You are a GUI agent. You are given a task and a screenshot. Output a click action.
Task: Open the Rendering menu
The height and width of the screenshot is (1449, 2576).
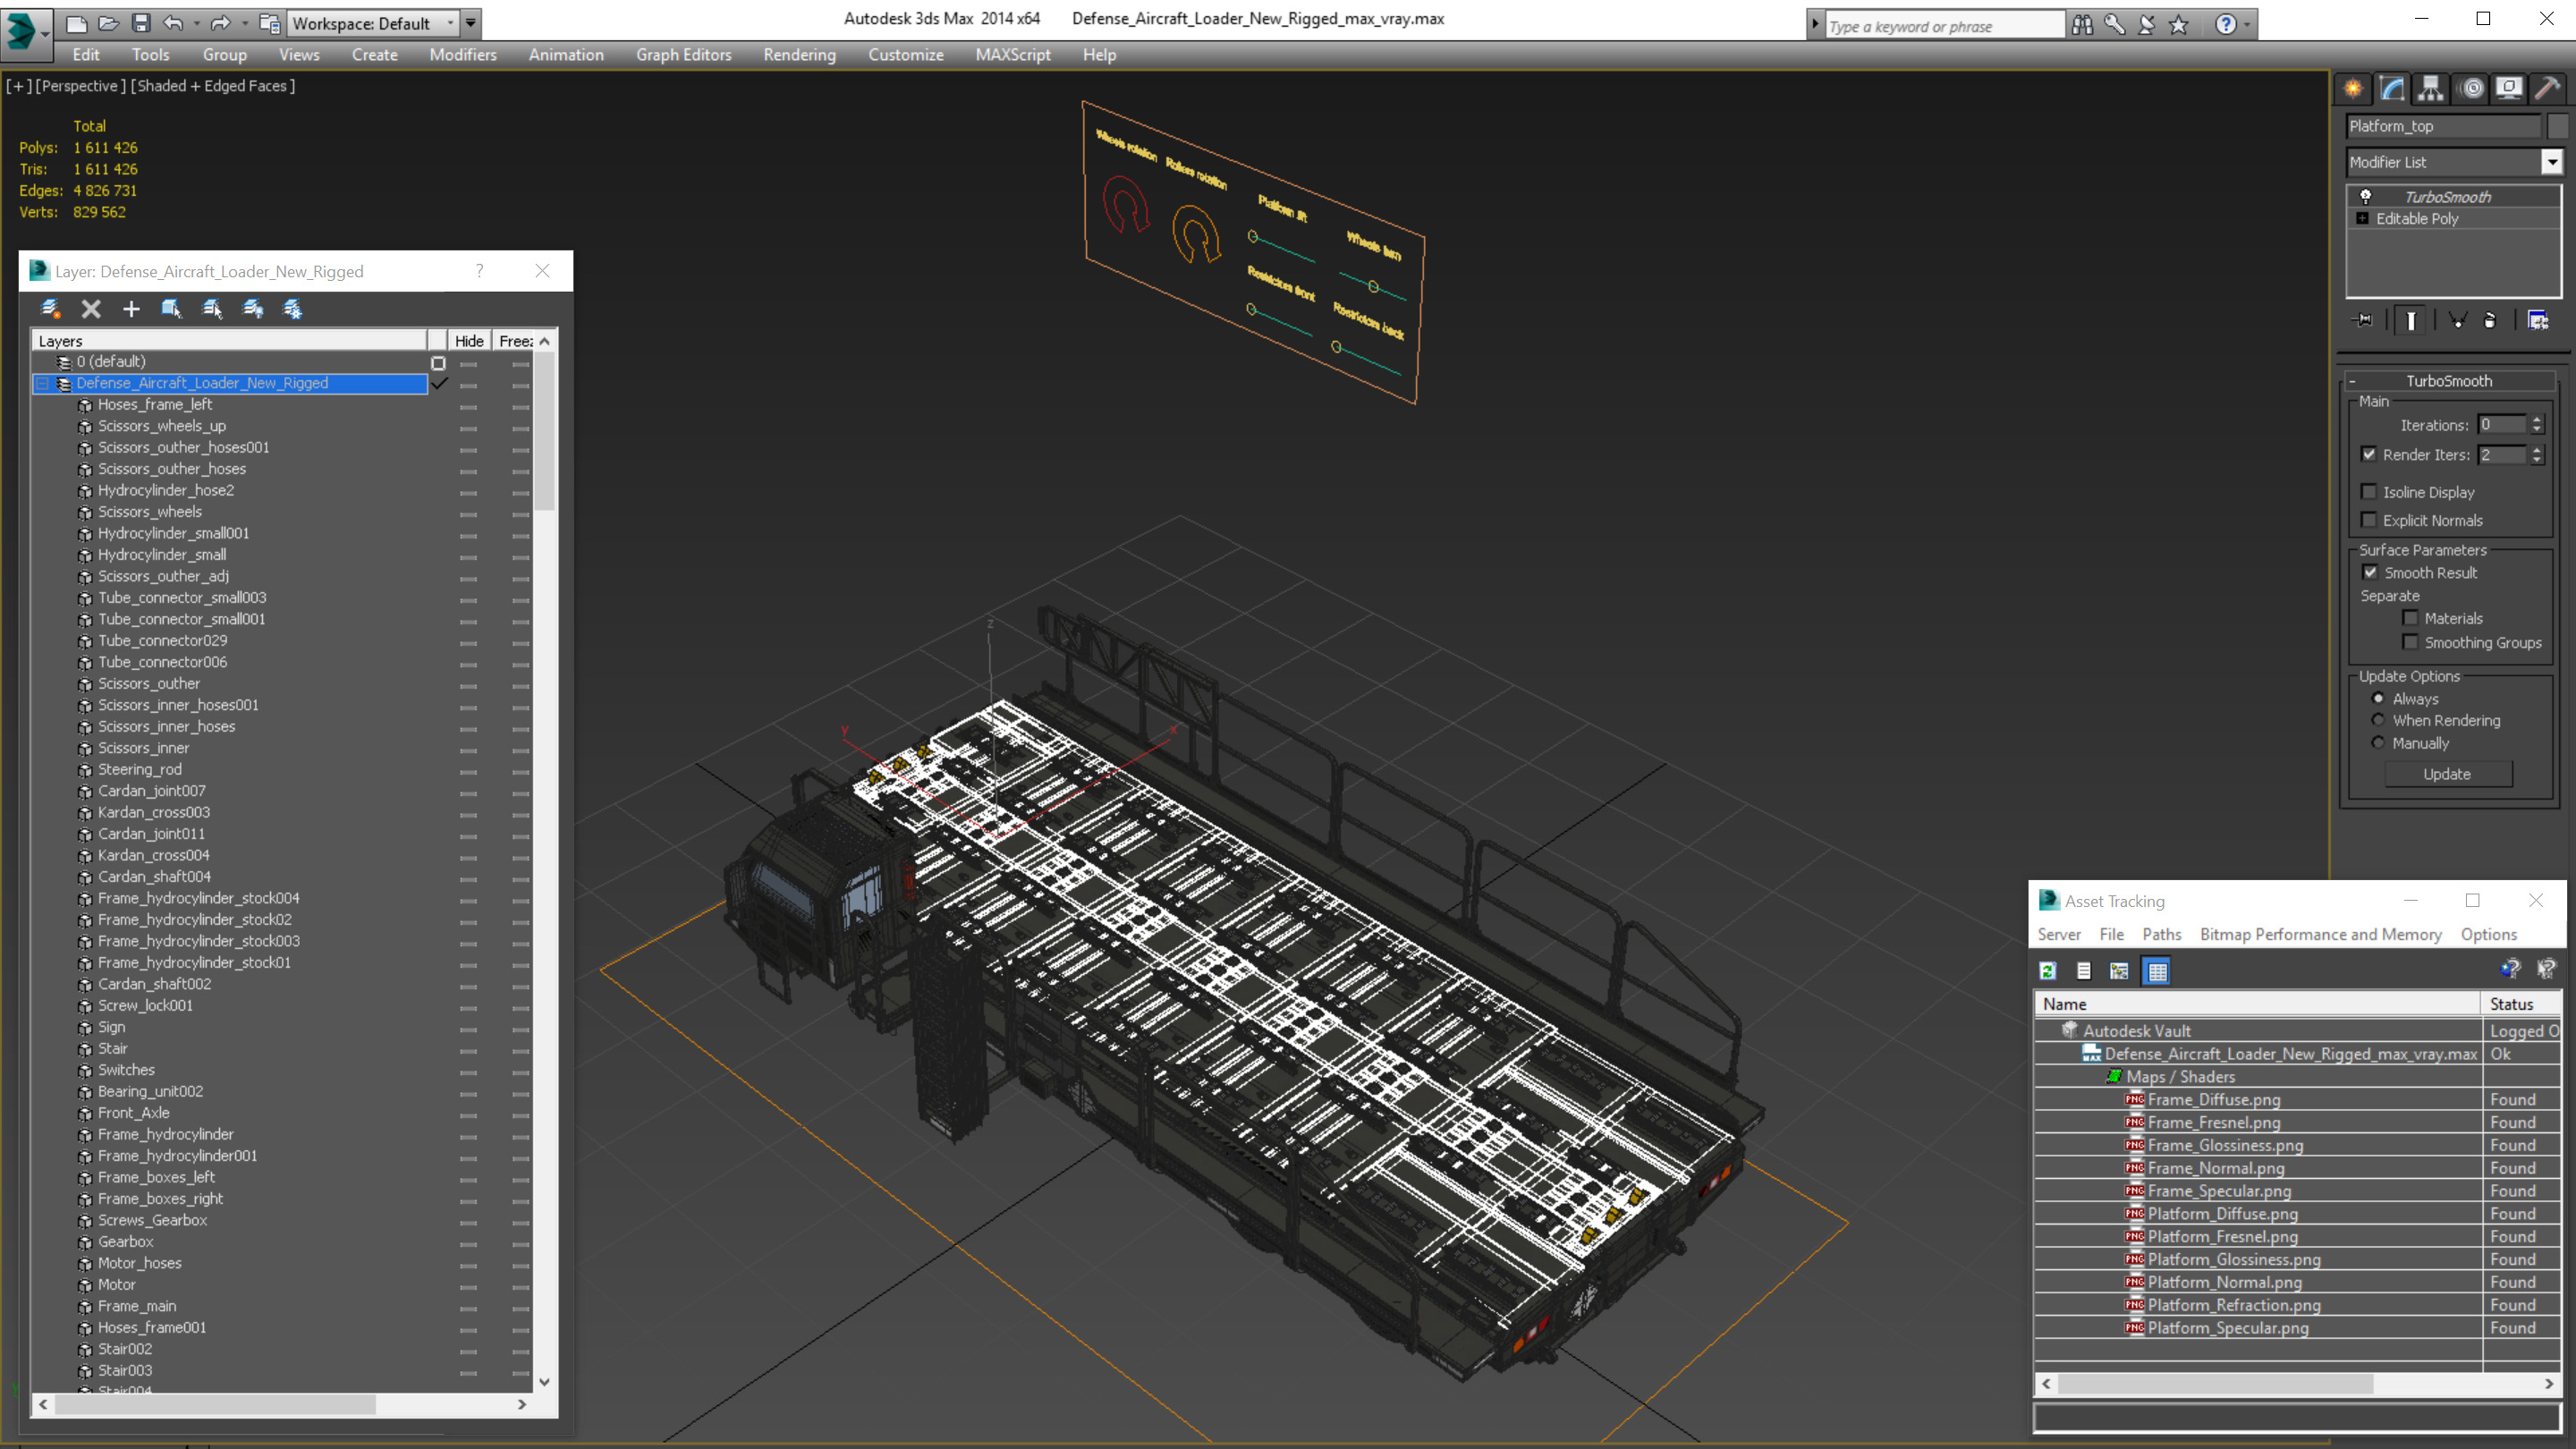tap(799, 55)
